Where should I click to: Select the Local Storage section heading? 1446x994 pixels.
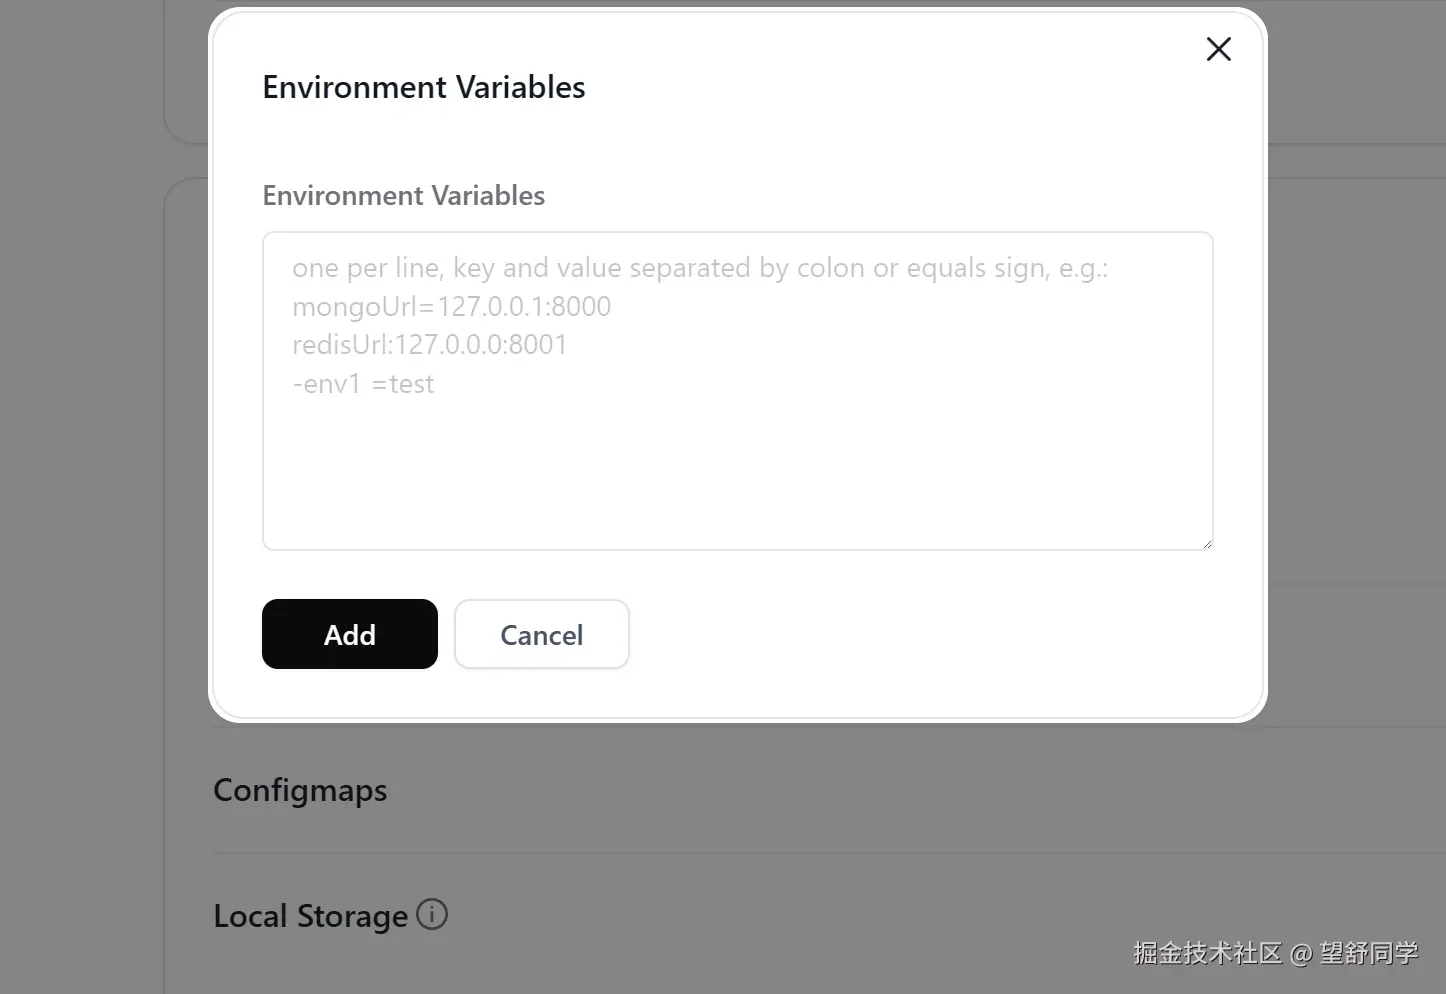pyautogui.click(x=310, y=916)
